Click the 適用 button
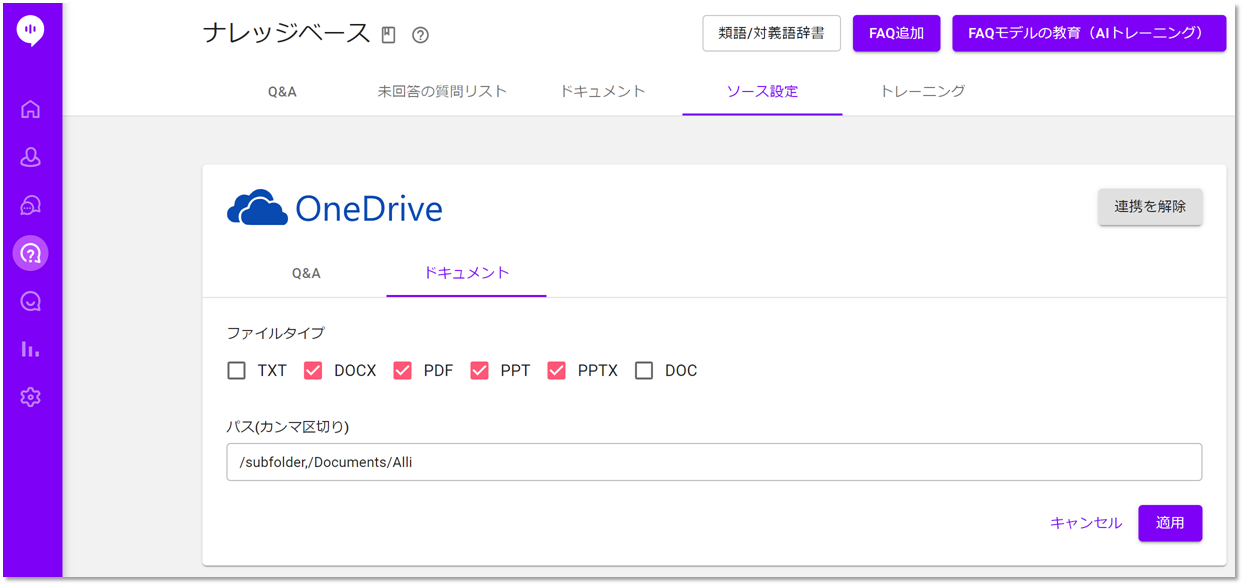Image resolution: width=1244 pixels, height=586 pixels. [x=1170, y=523]
